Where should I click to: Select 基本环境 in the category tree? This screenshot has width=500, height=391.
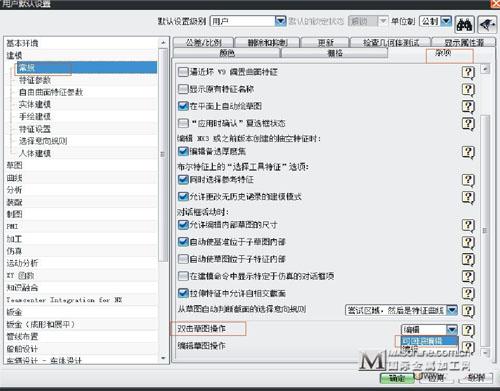(22, 43)
